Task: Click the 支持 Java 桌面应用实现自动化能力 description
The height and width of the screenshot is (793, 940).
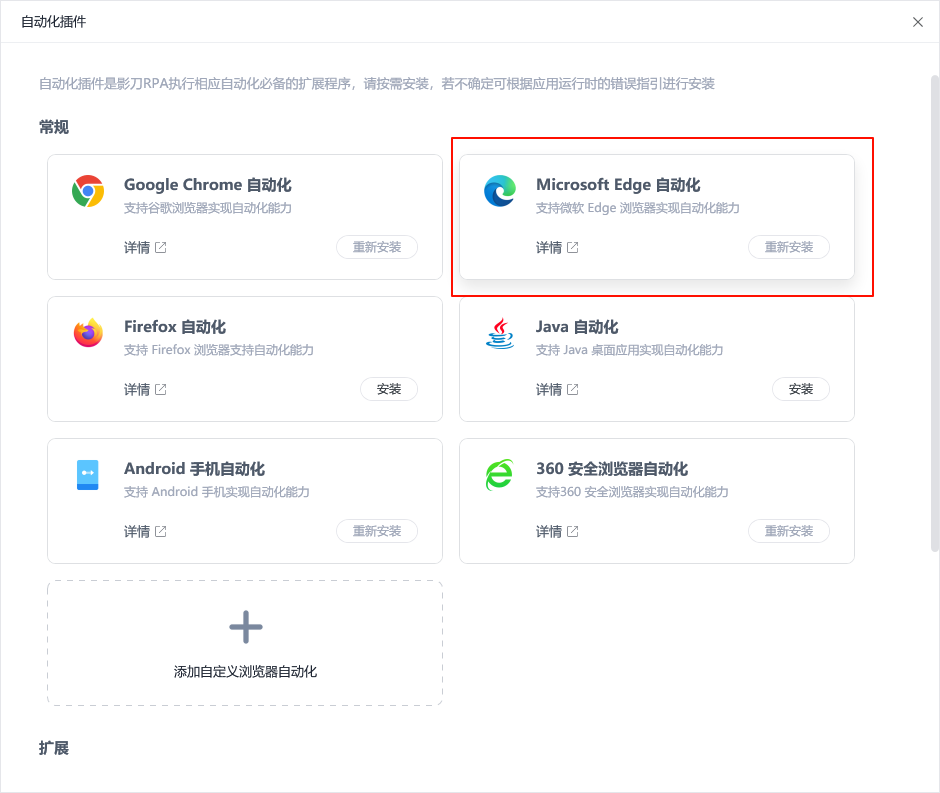Action: 629,350
